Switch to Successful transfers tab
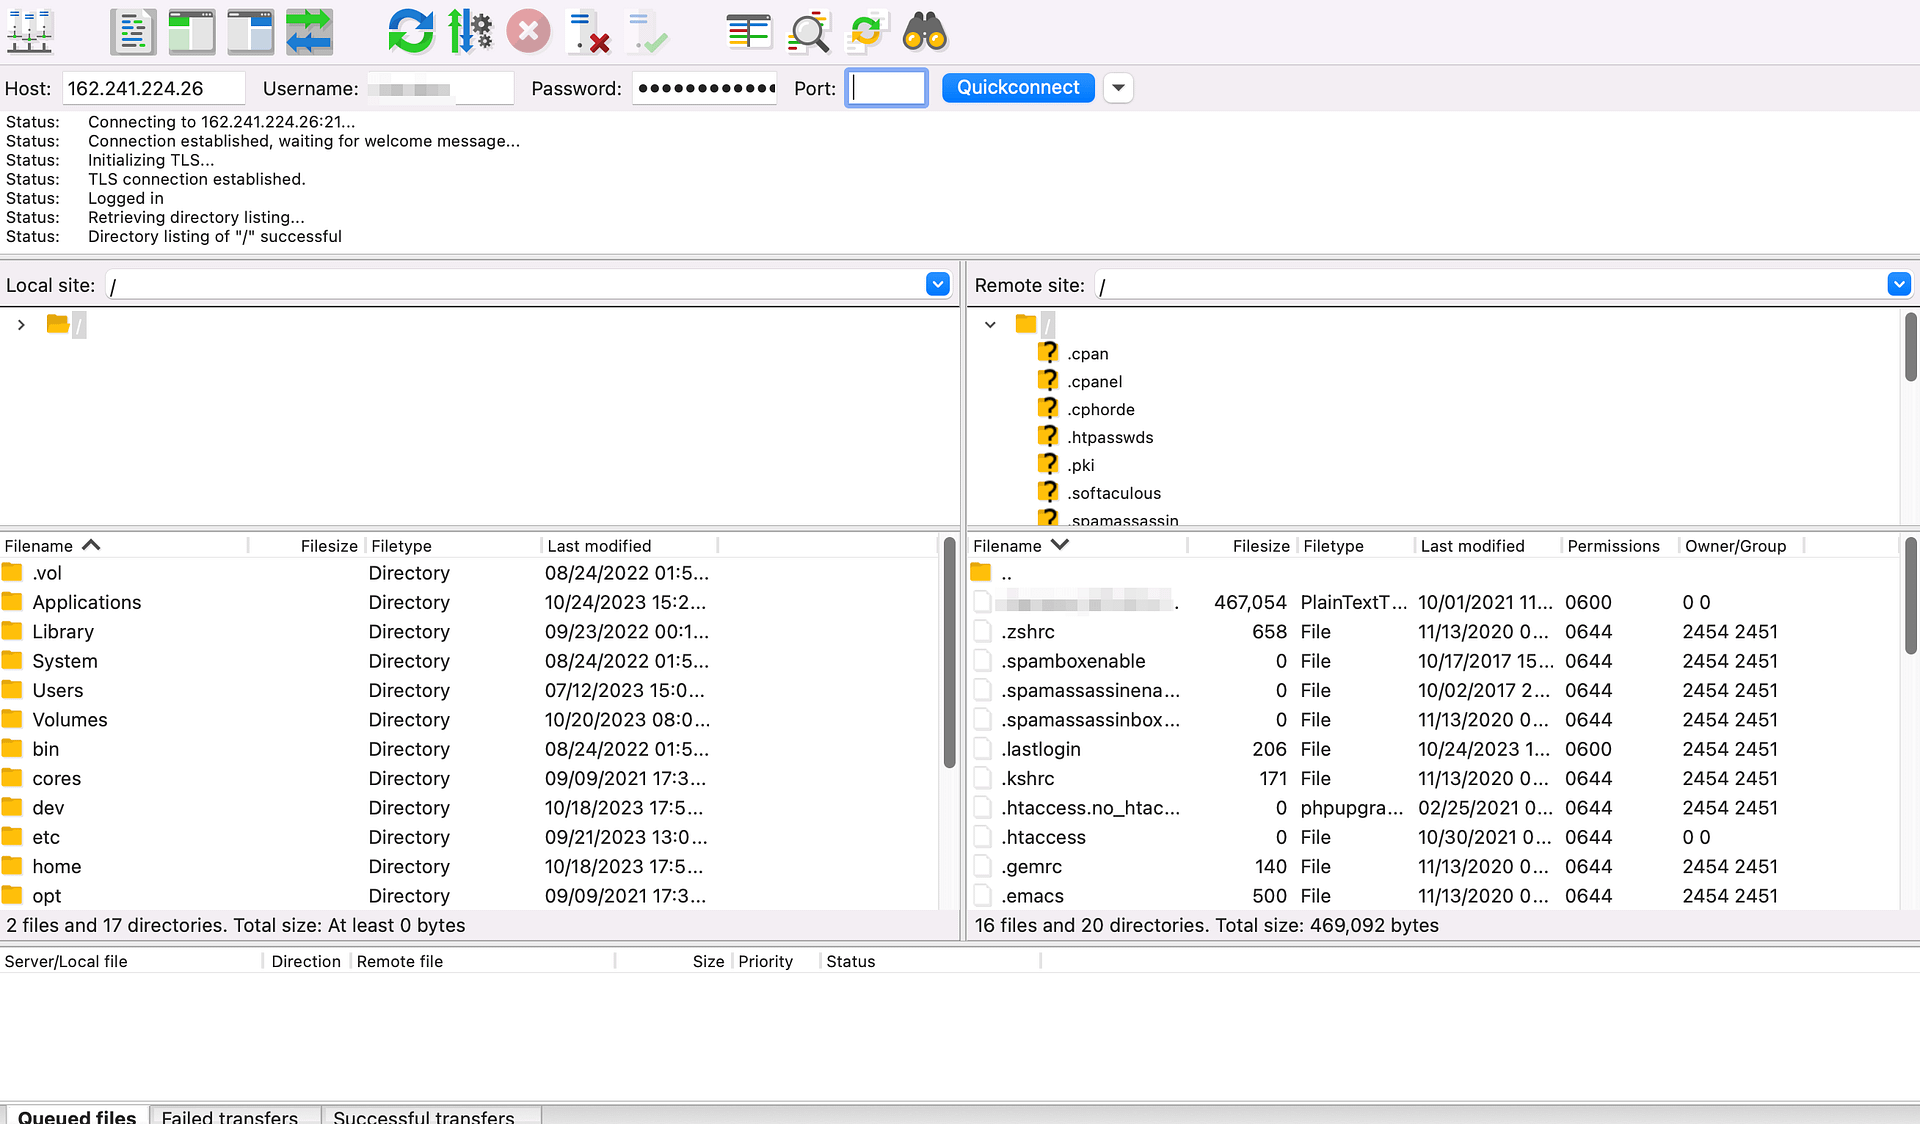Image resolution: width=1920 pixels, height=1124 pixels. click(424, 1116)
